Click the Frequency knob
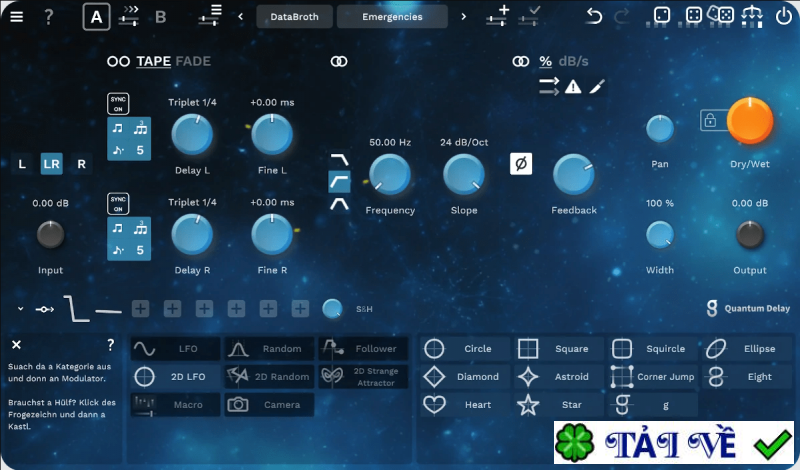Screen dimensions: 800x470 click(x=390, y=175)
